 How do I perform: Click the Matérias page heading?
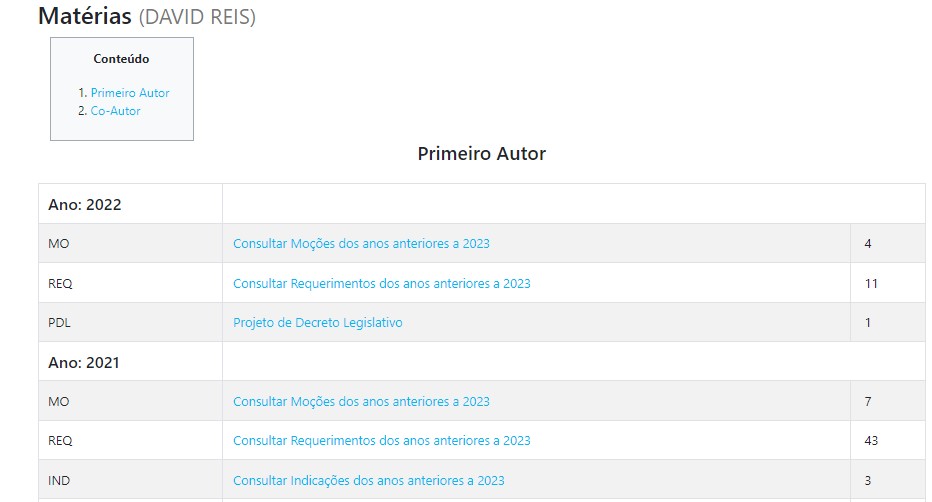point(85,17)
